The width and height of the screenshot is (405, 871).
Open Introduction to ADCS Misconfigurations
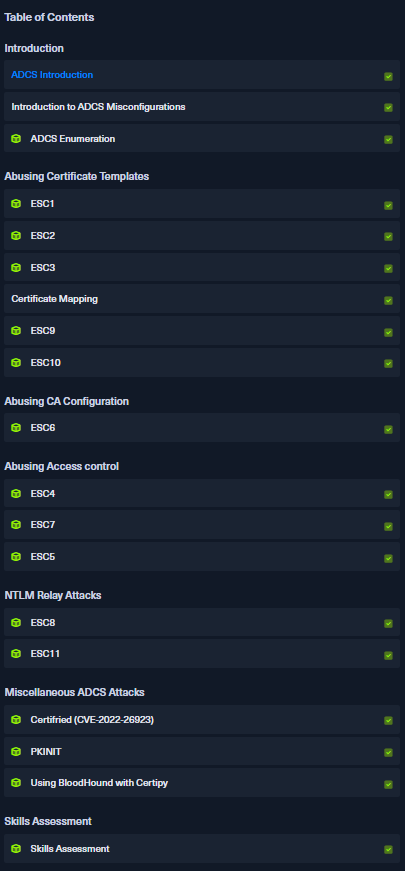[98, 107]
